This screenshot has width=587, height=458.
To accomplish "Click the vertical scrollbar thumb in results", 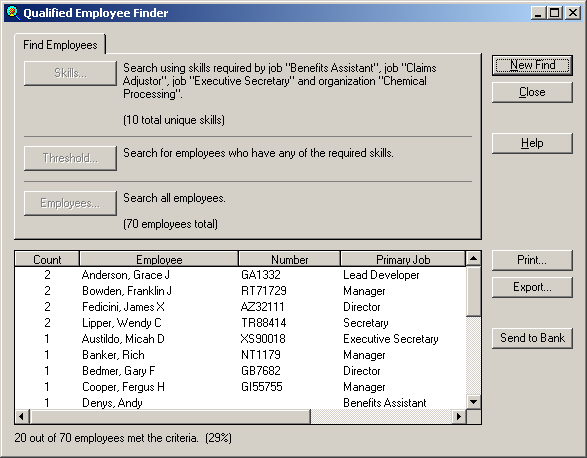I will pos(474,291).
